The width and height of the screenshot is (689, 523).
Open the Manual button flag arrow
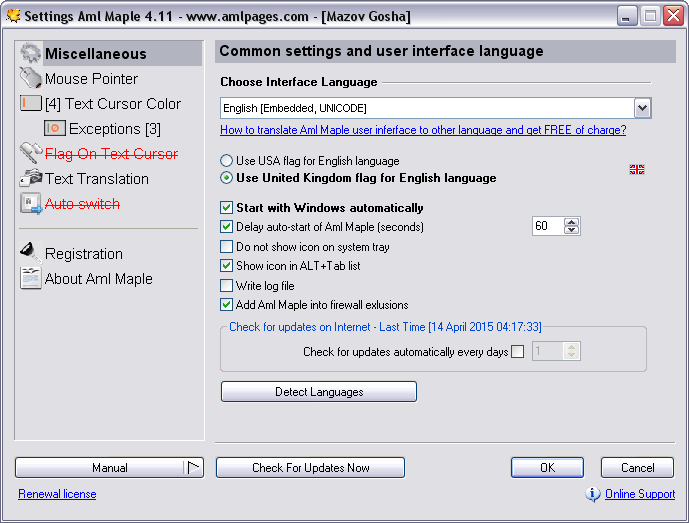coord(193,467)
